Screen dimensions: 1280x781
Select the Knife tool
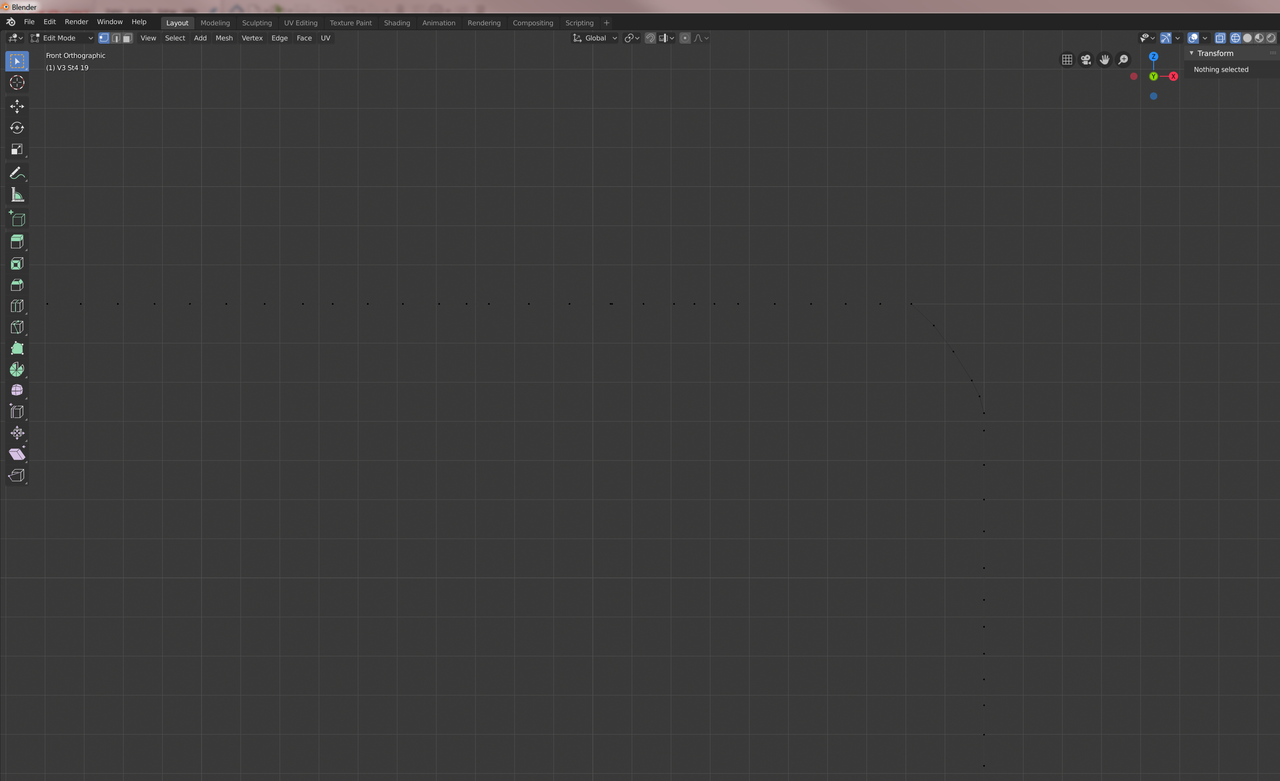pyautogui.click(x=17, y=327)
